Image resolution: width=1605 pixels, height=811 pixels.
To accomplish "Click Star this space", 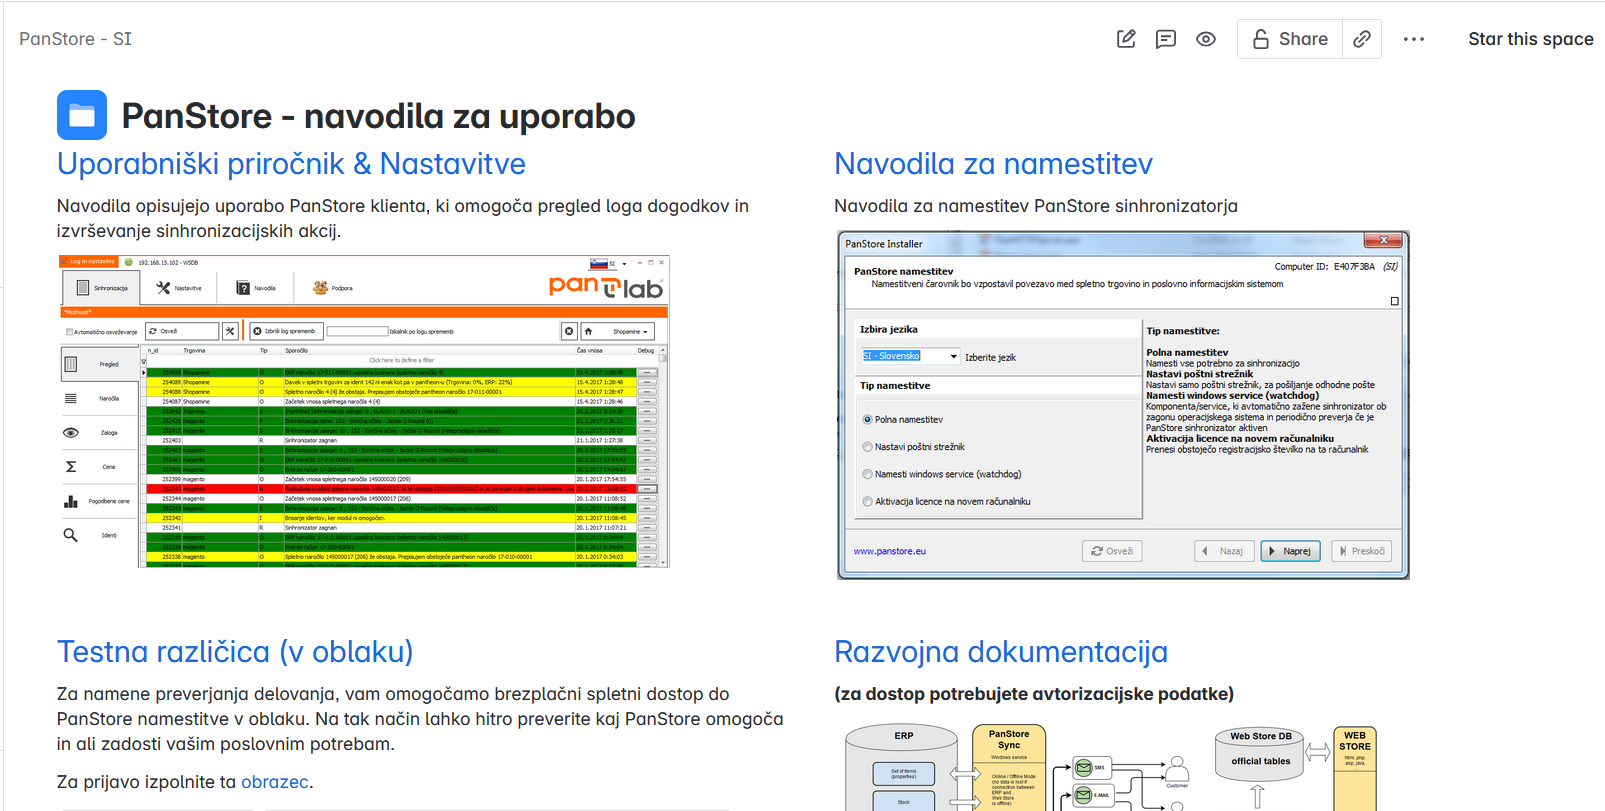I will point(1531,39).
